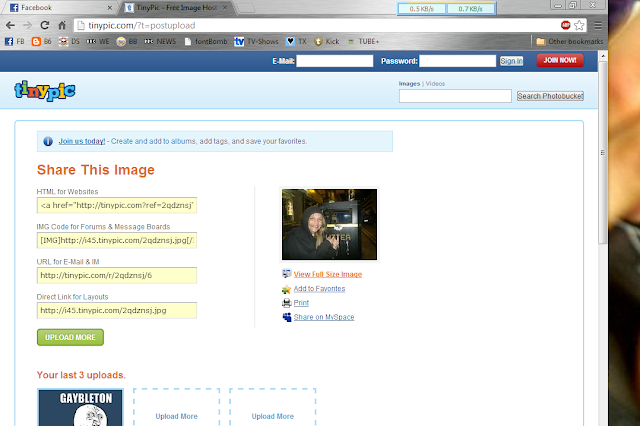Open the GAYBLETON upload thumbnail
640x426 pixels.
[x=80, y=407]
